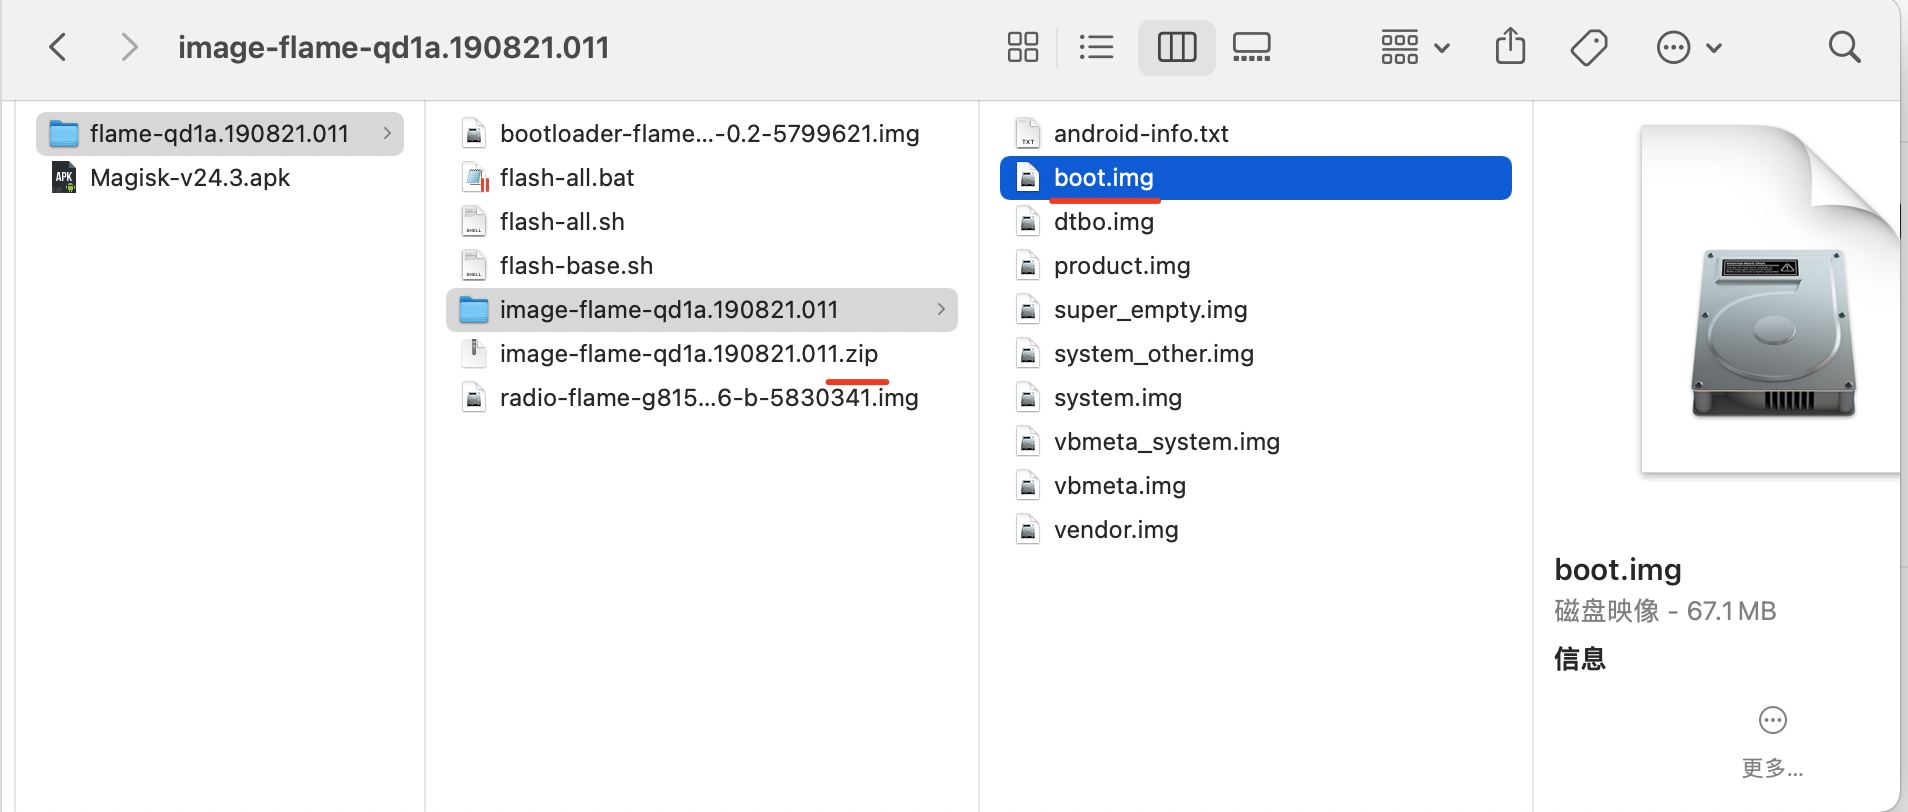Screen dimensions: 1908x812
Task: Click the vbmeta_system.img file icon
Action: tap(1028, 442)
